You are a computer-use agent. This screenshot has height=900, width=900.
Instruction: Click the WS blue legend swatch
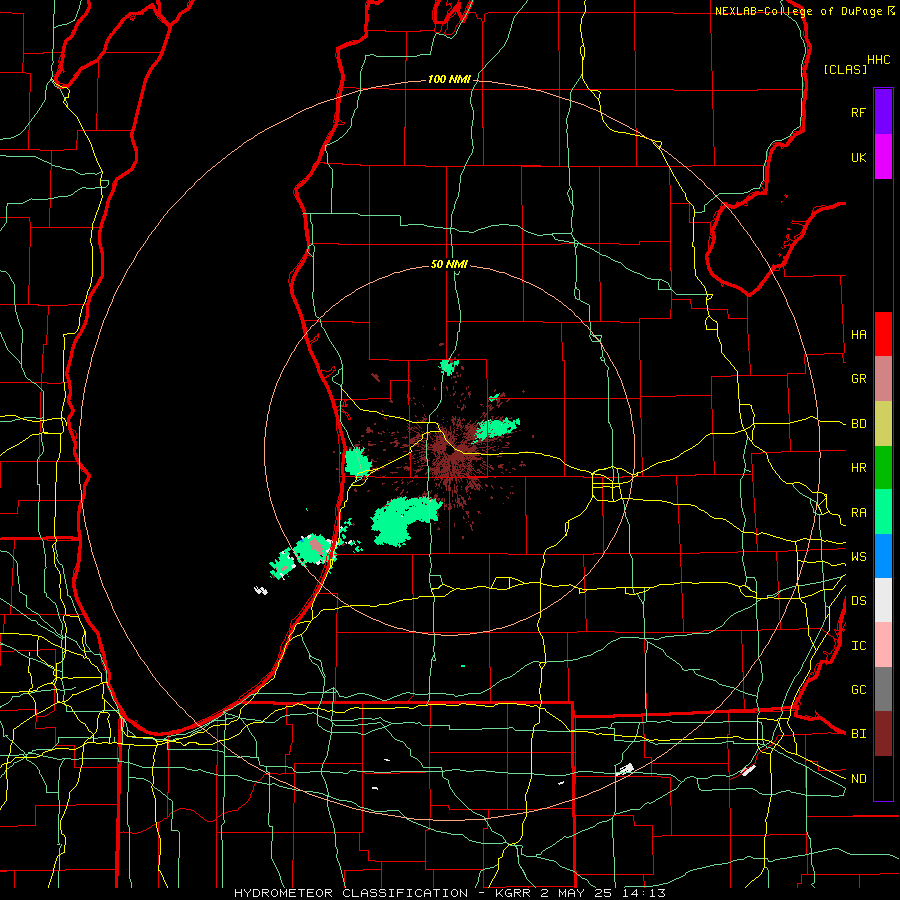[x=883, y=556]
